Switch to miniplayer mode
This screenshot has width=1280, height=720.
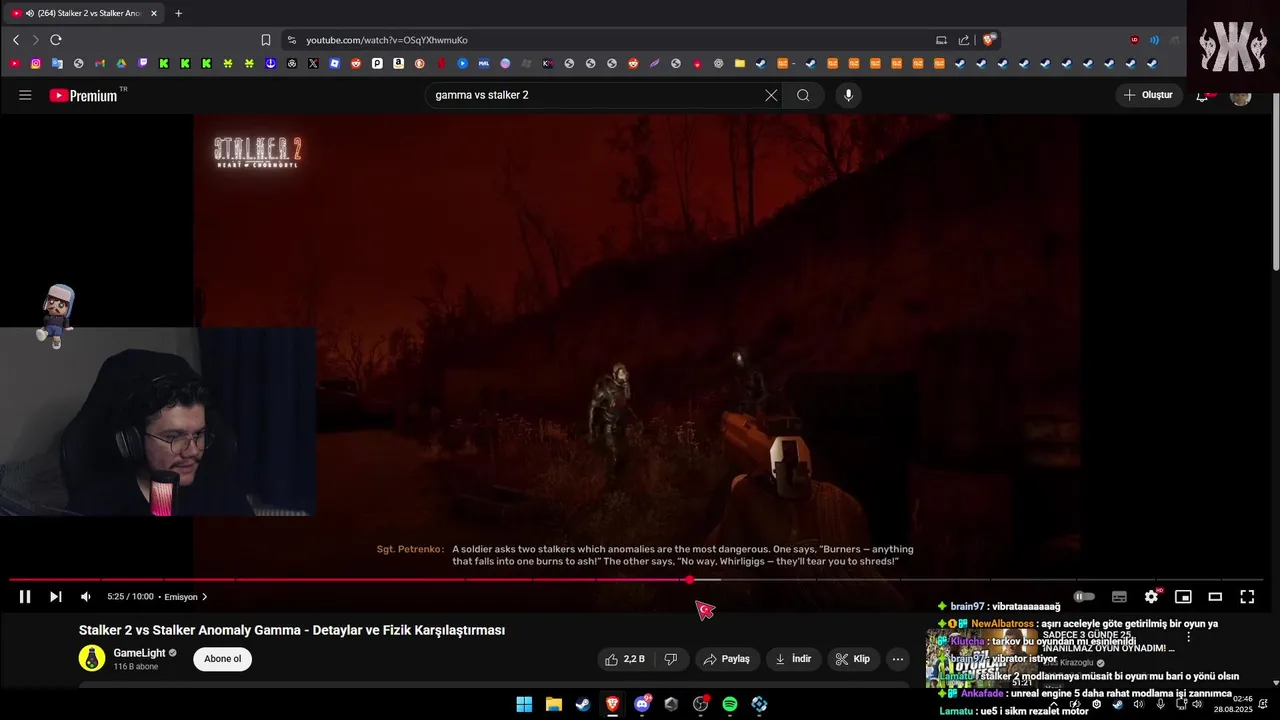tap(1183, 597)
